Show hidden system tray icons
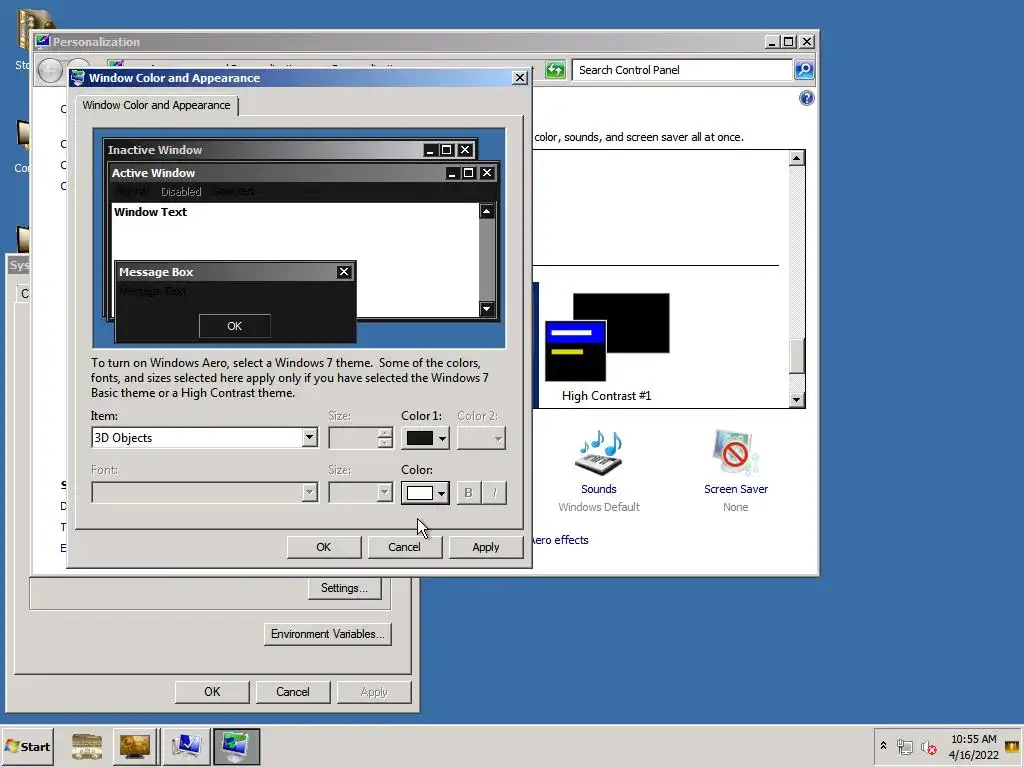 tap(884, 746)
